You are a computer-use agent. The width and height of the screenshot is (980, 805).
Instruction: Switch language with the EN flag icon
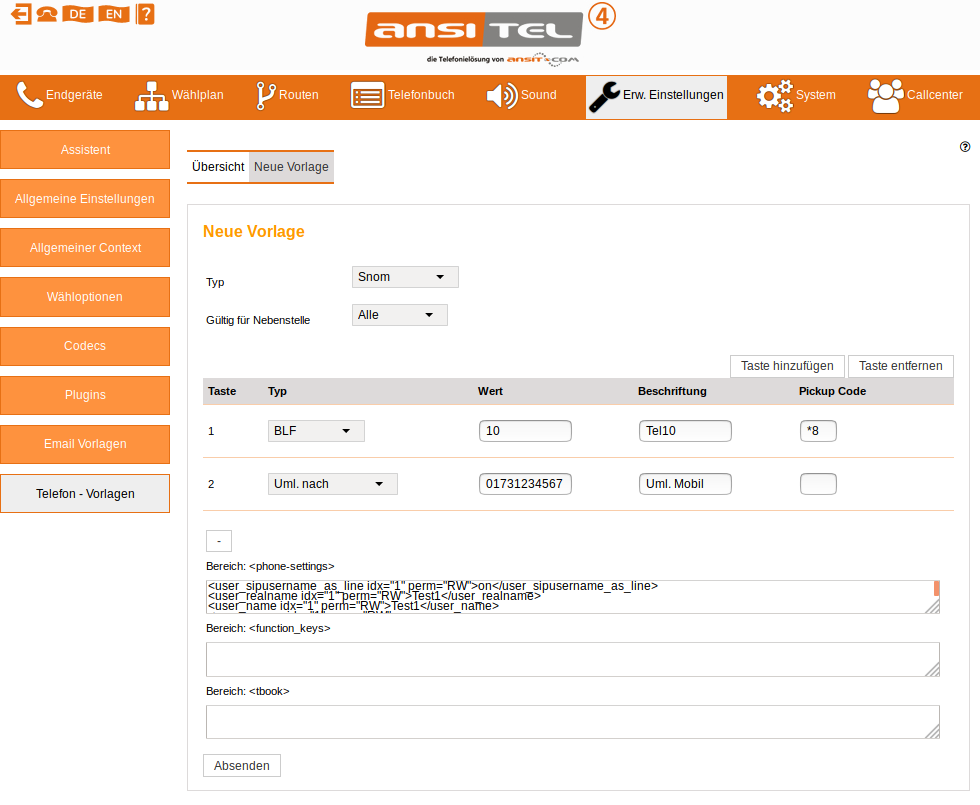point(114,14)
